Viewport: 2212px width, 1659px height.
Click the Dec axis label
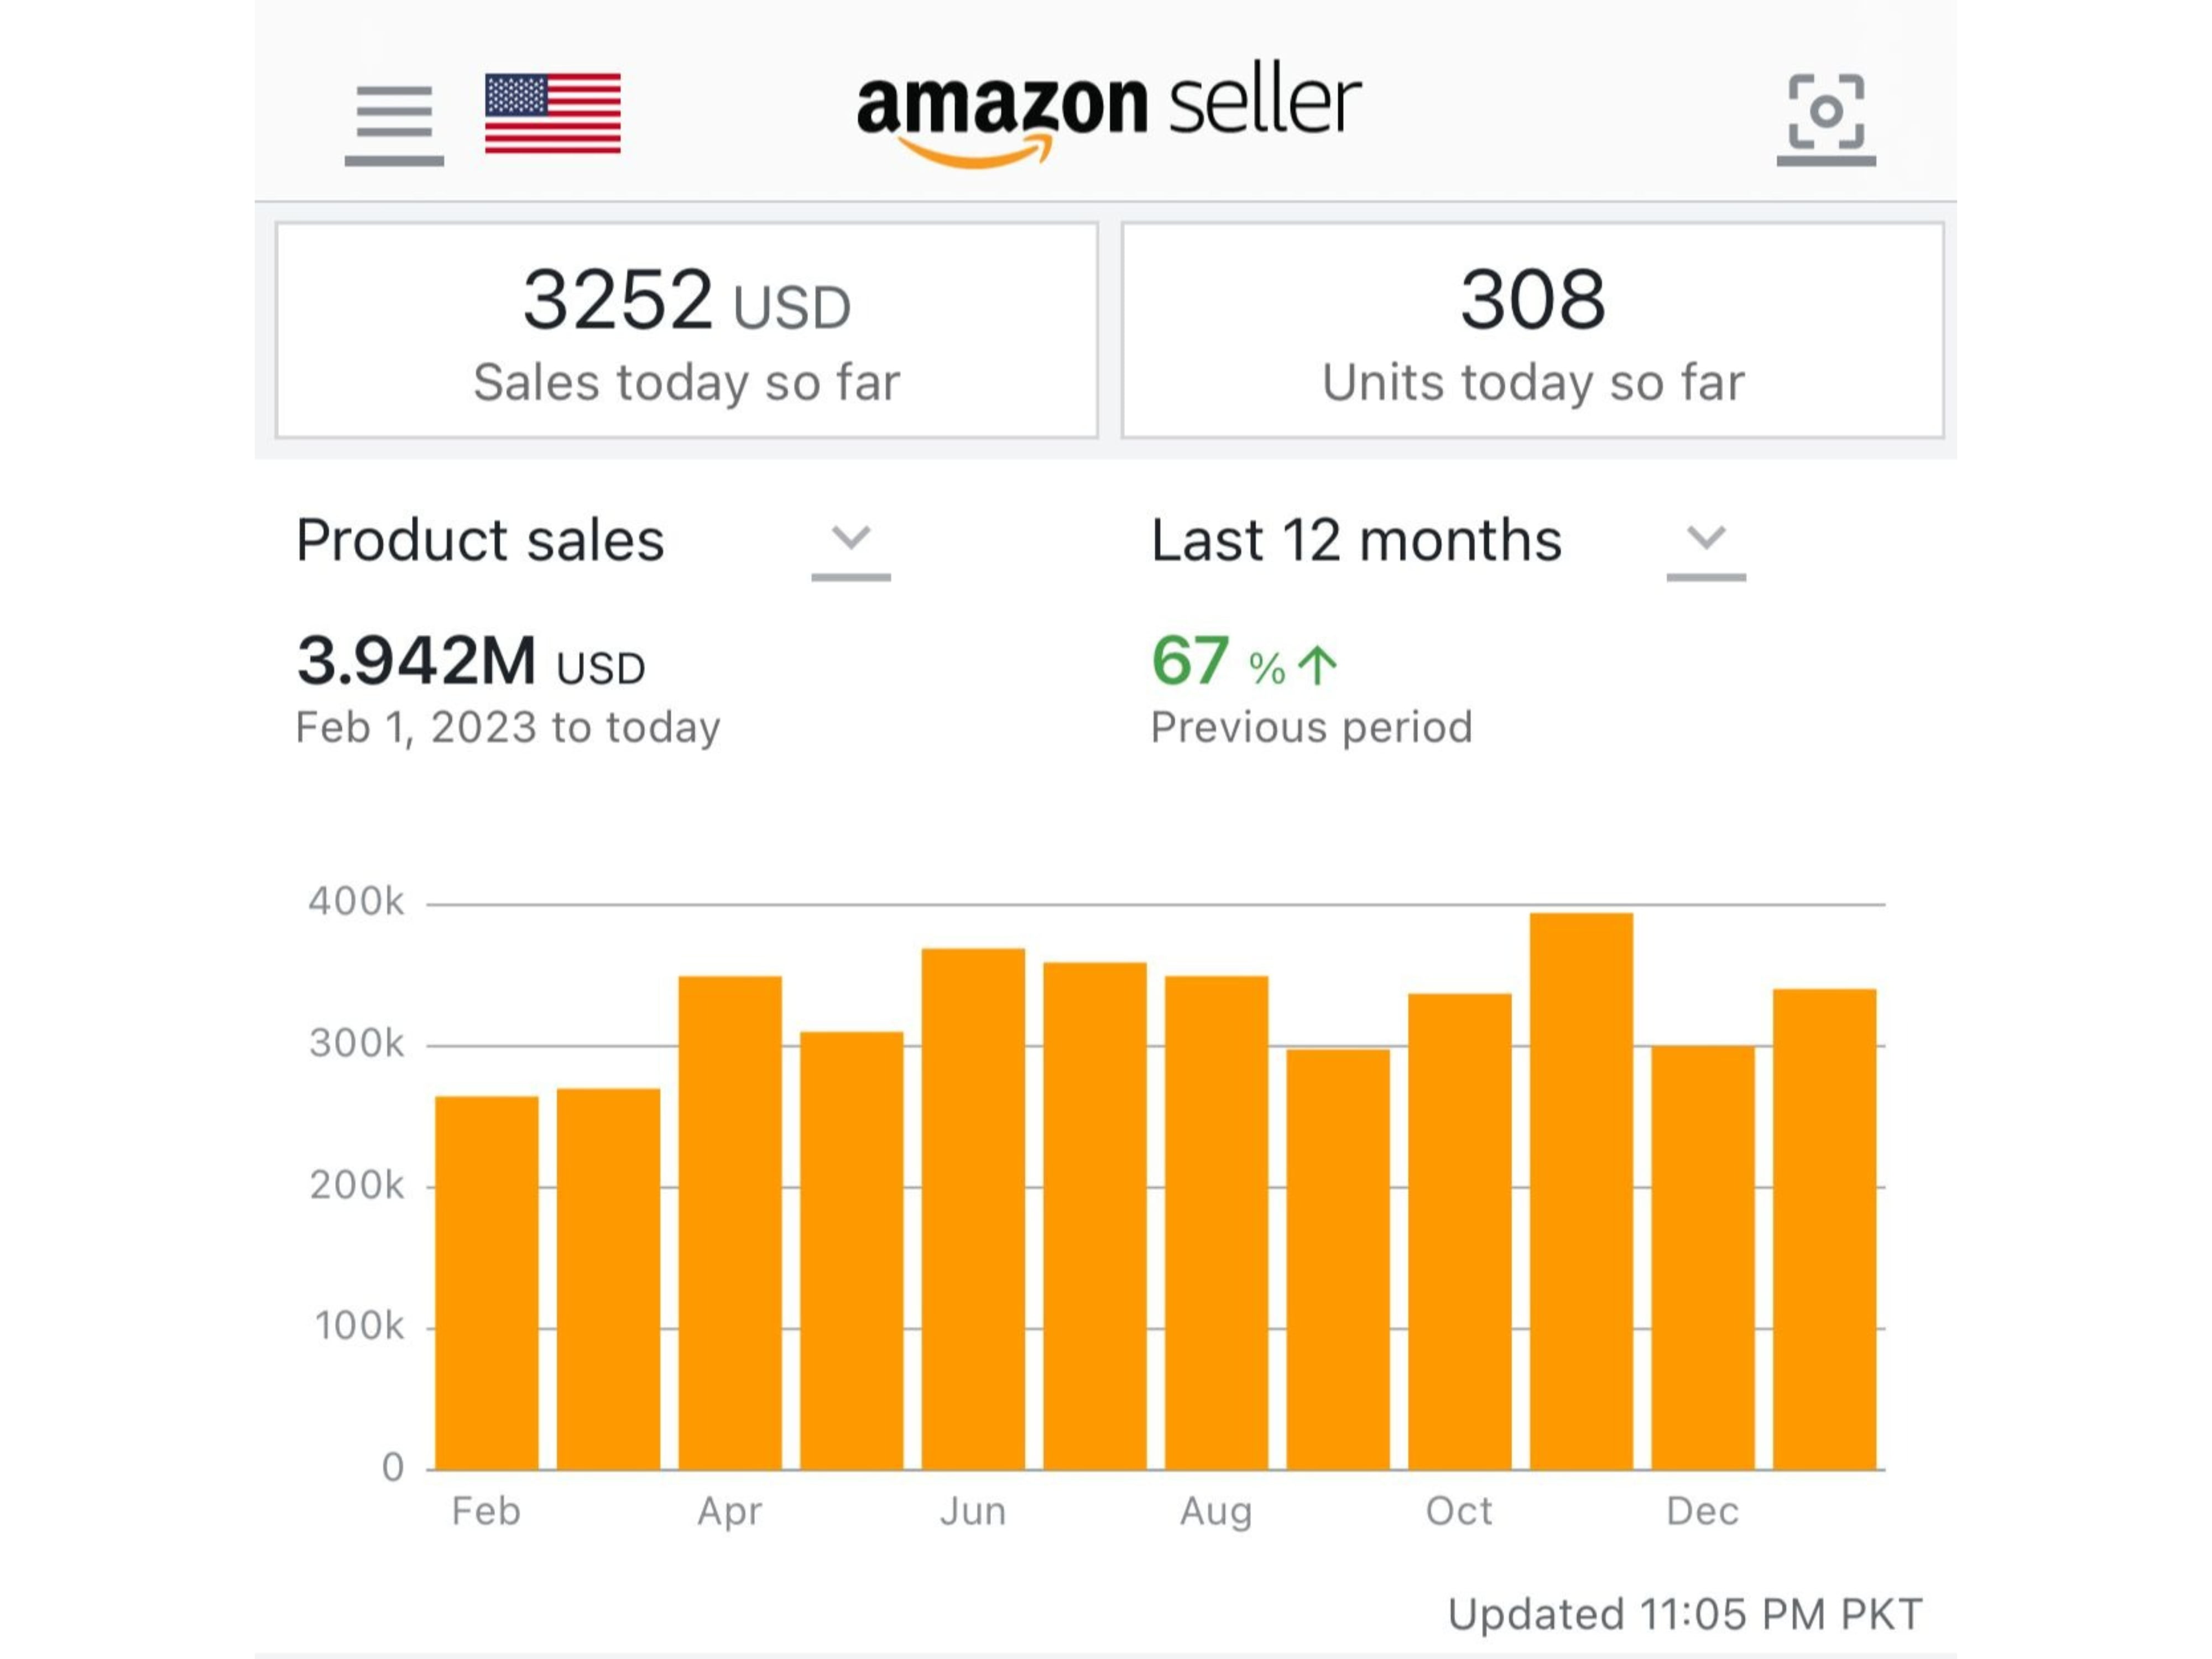(x=1703, y=1511)
